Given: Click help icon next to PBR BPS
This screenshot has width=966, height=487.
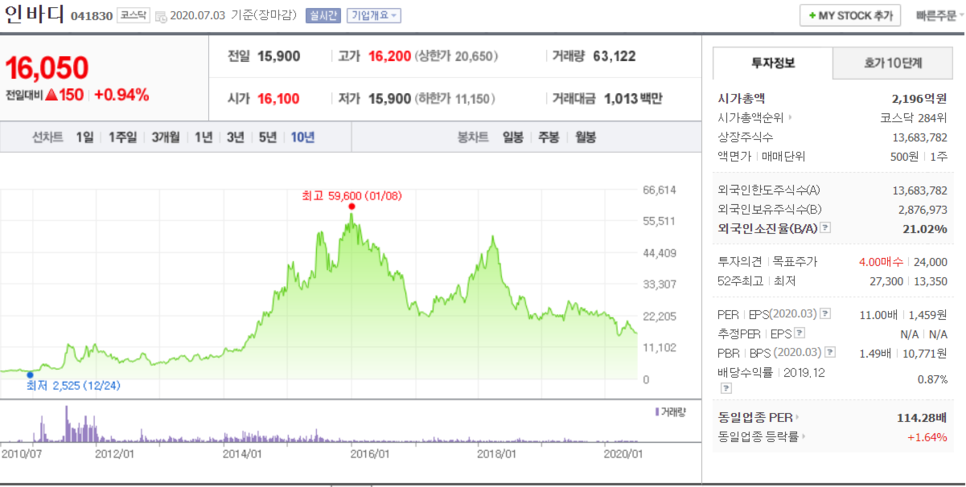Looking at the screenshot, I should point(830,353).
